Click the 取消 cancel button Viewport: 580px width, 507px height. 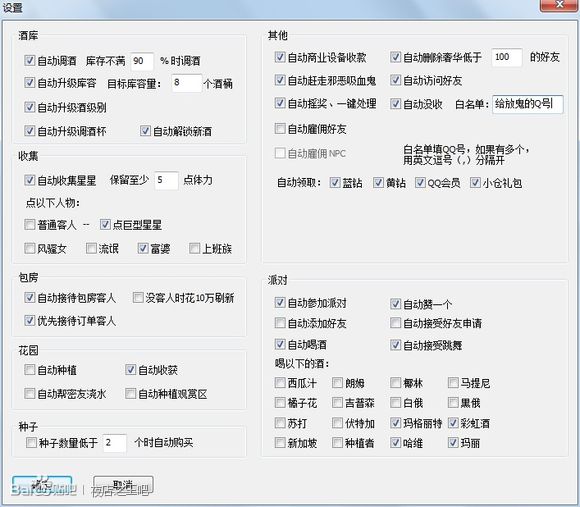coord(123,485)
